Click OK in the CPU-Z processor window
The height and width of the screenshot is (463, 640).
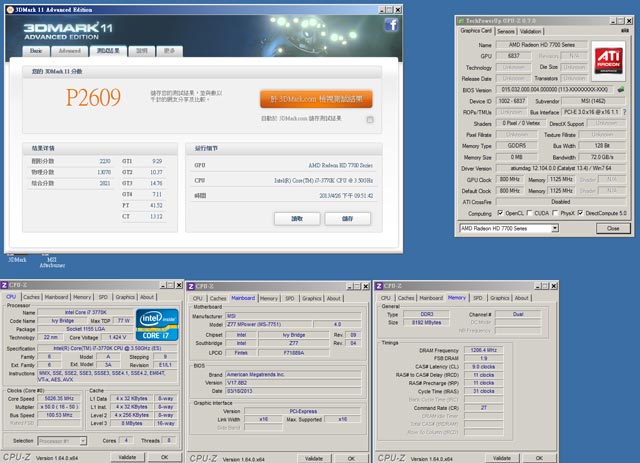coord(164,457)
